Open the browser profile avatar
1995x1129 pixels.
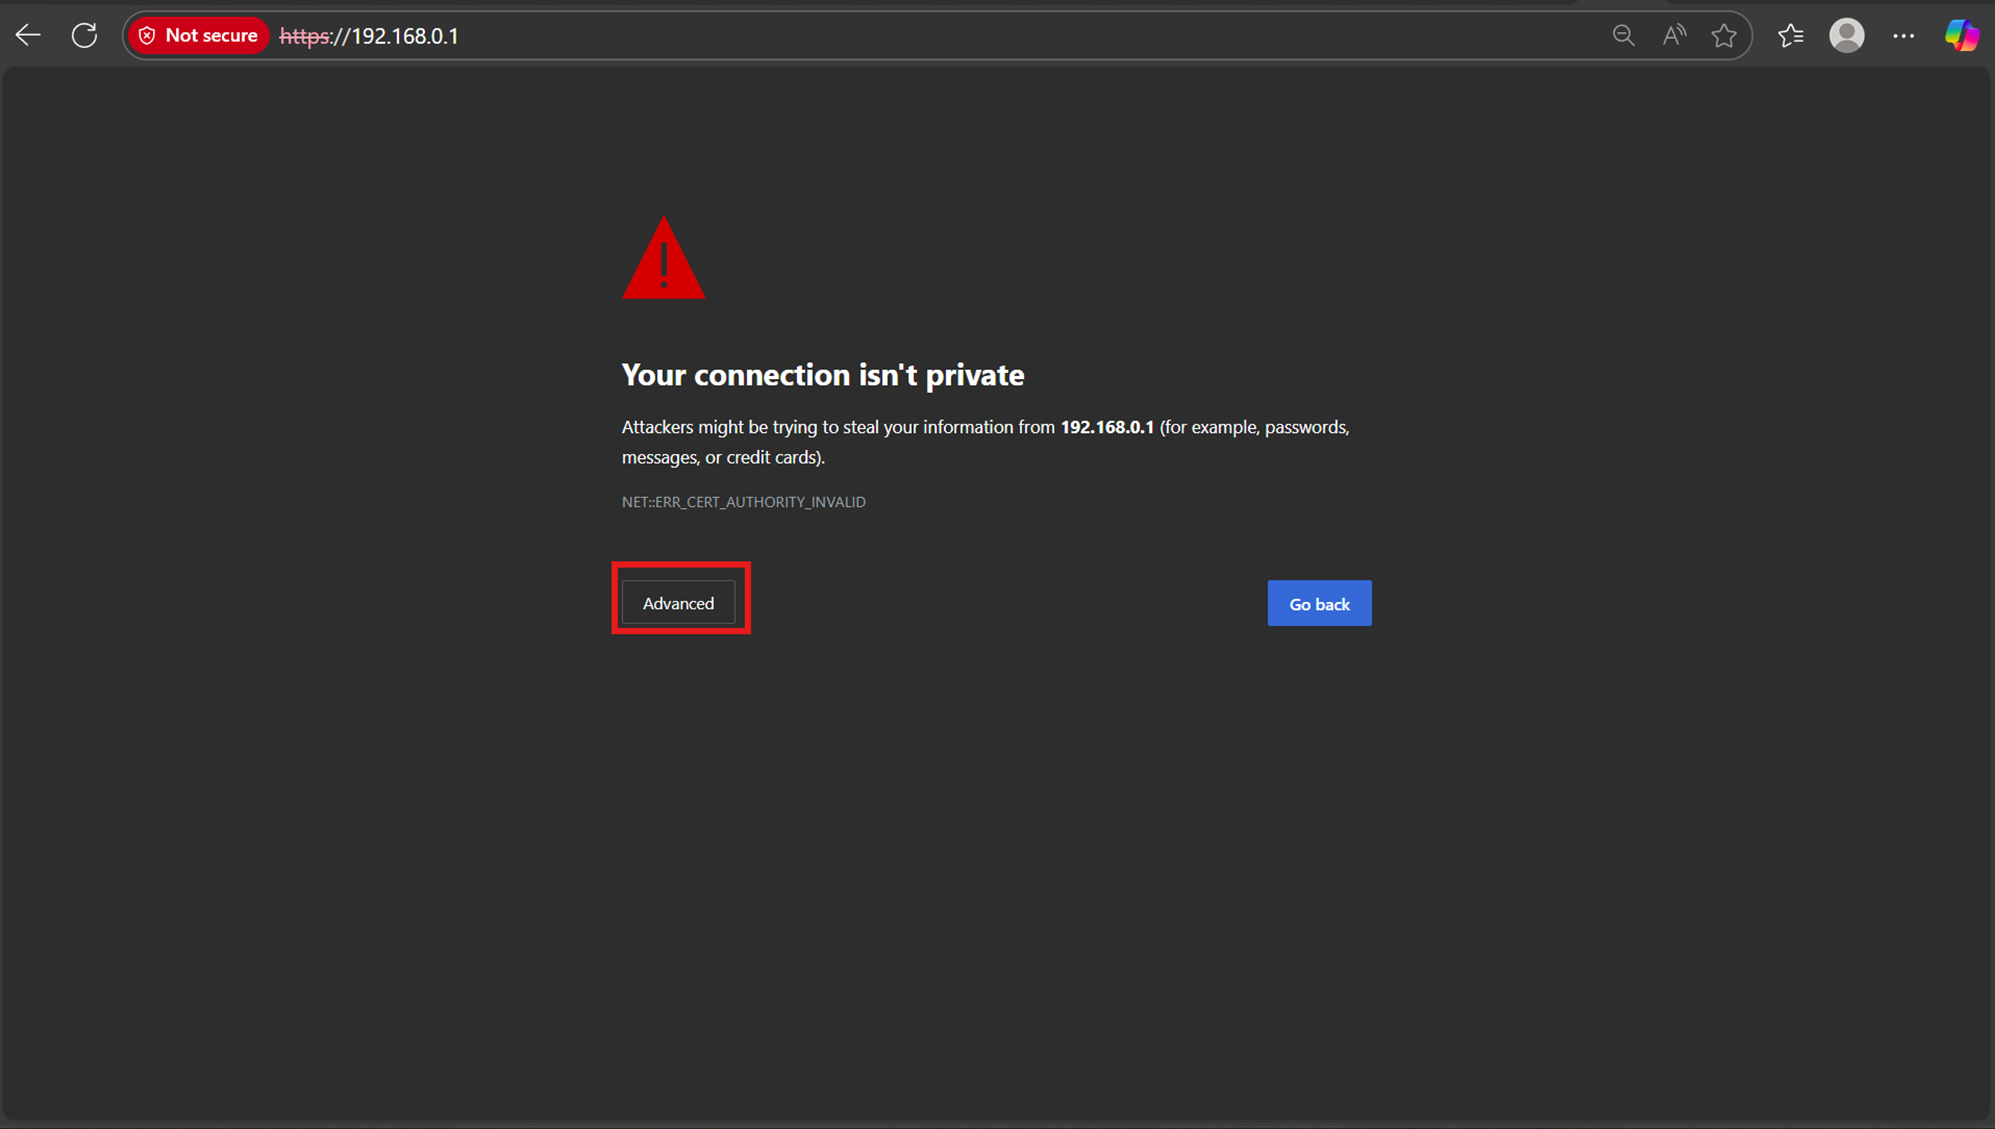[1847, 35]
